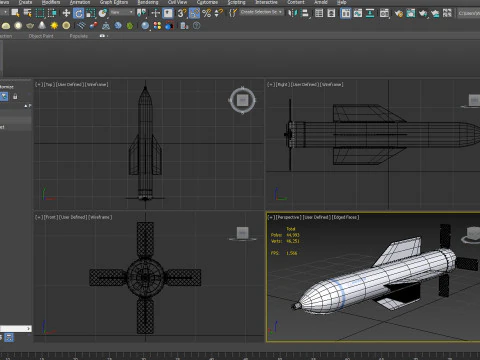Choose the Rectangular Selection Region tool

(x=40, y=13)
